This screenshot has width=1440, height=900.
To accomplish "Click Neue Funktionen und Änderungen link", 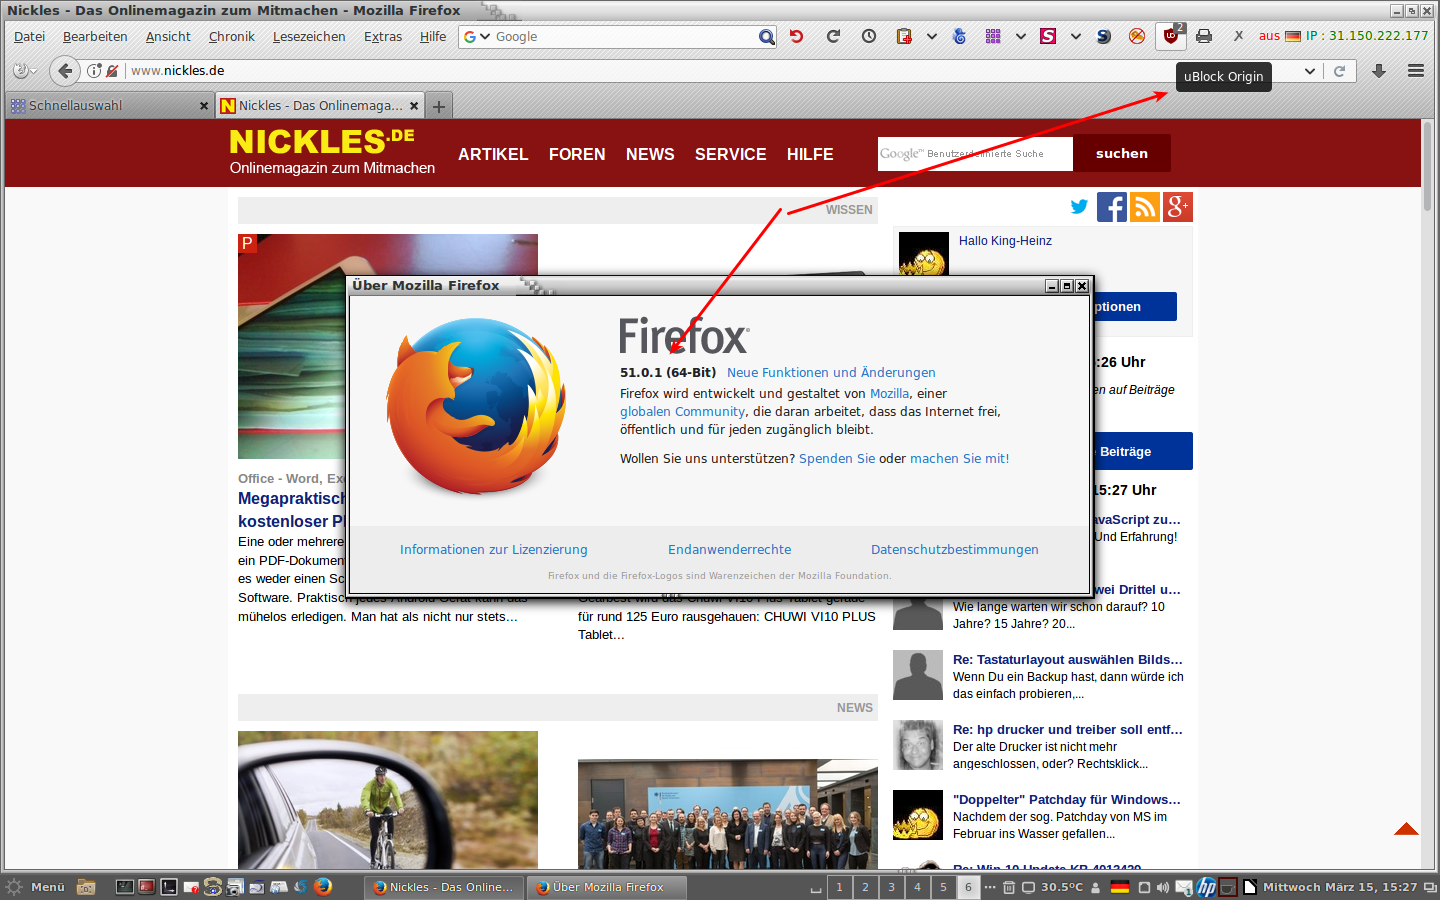I will click(x=831, y=373).
